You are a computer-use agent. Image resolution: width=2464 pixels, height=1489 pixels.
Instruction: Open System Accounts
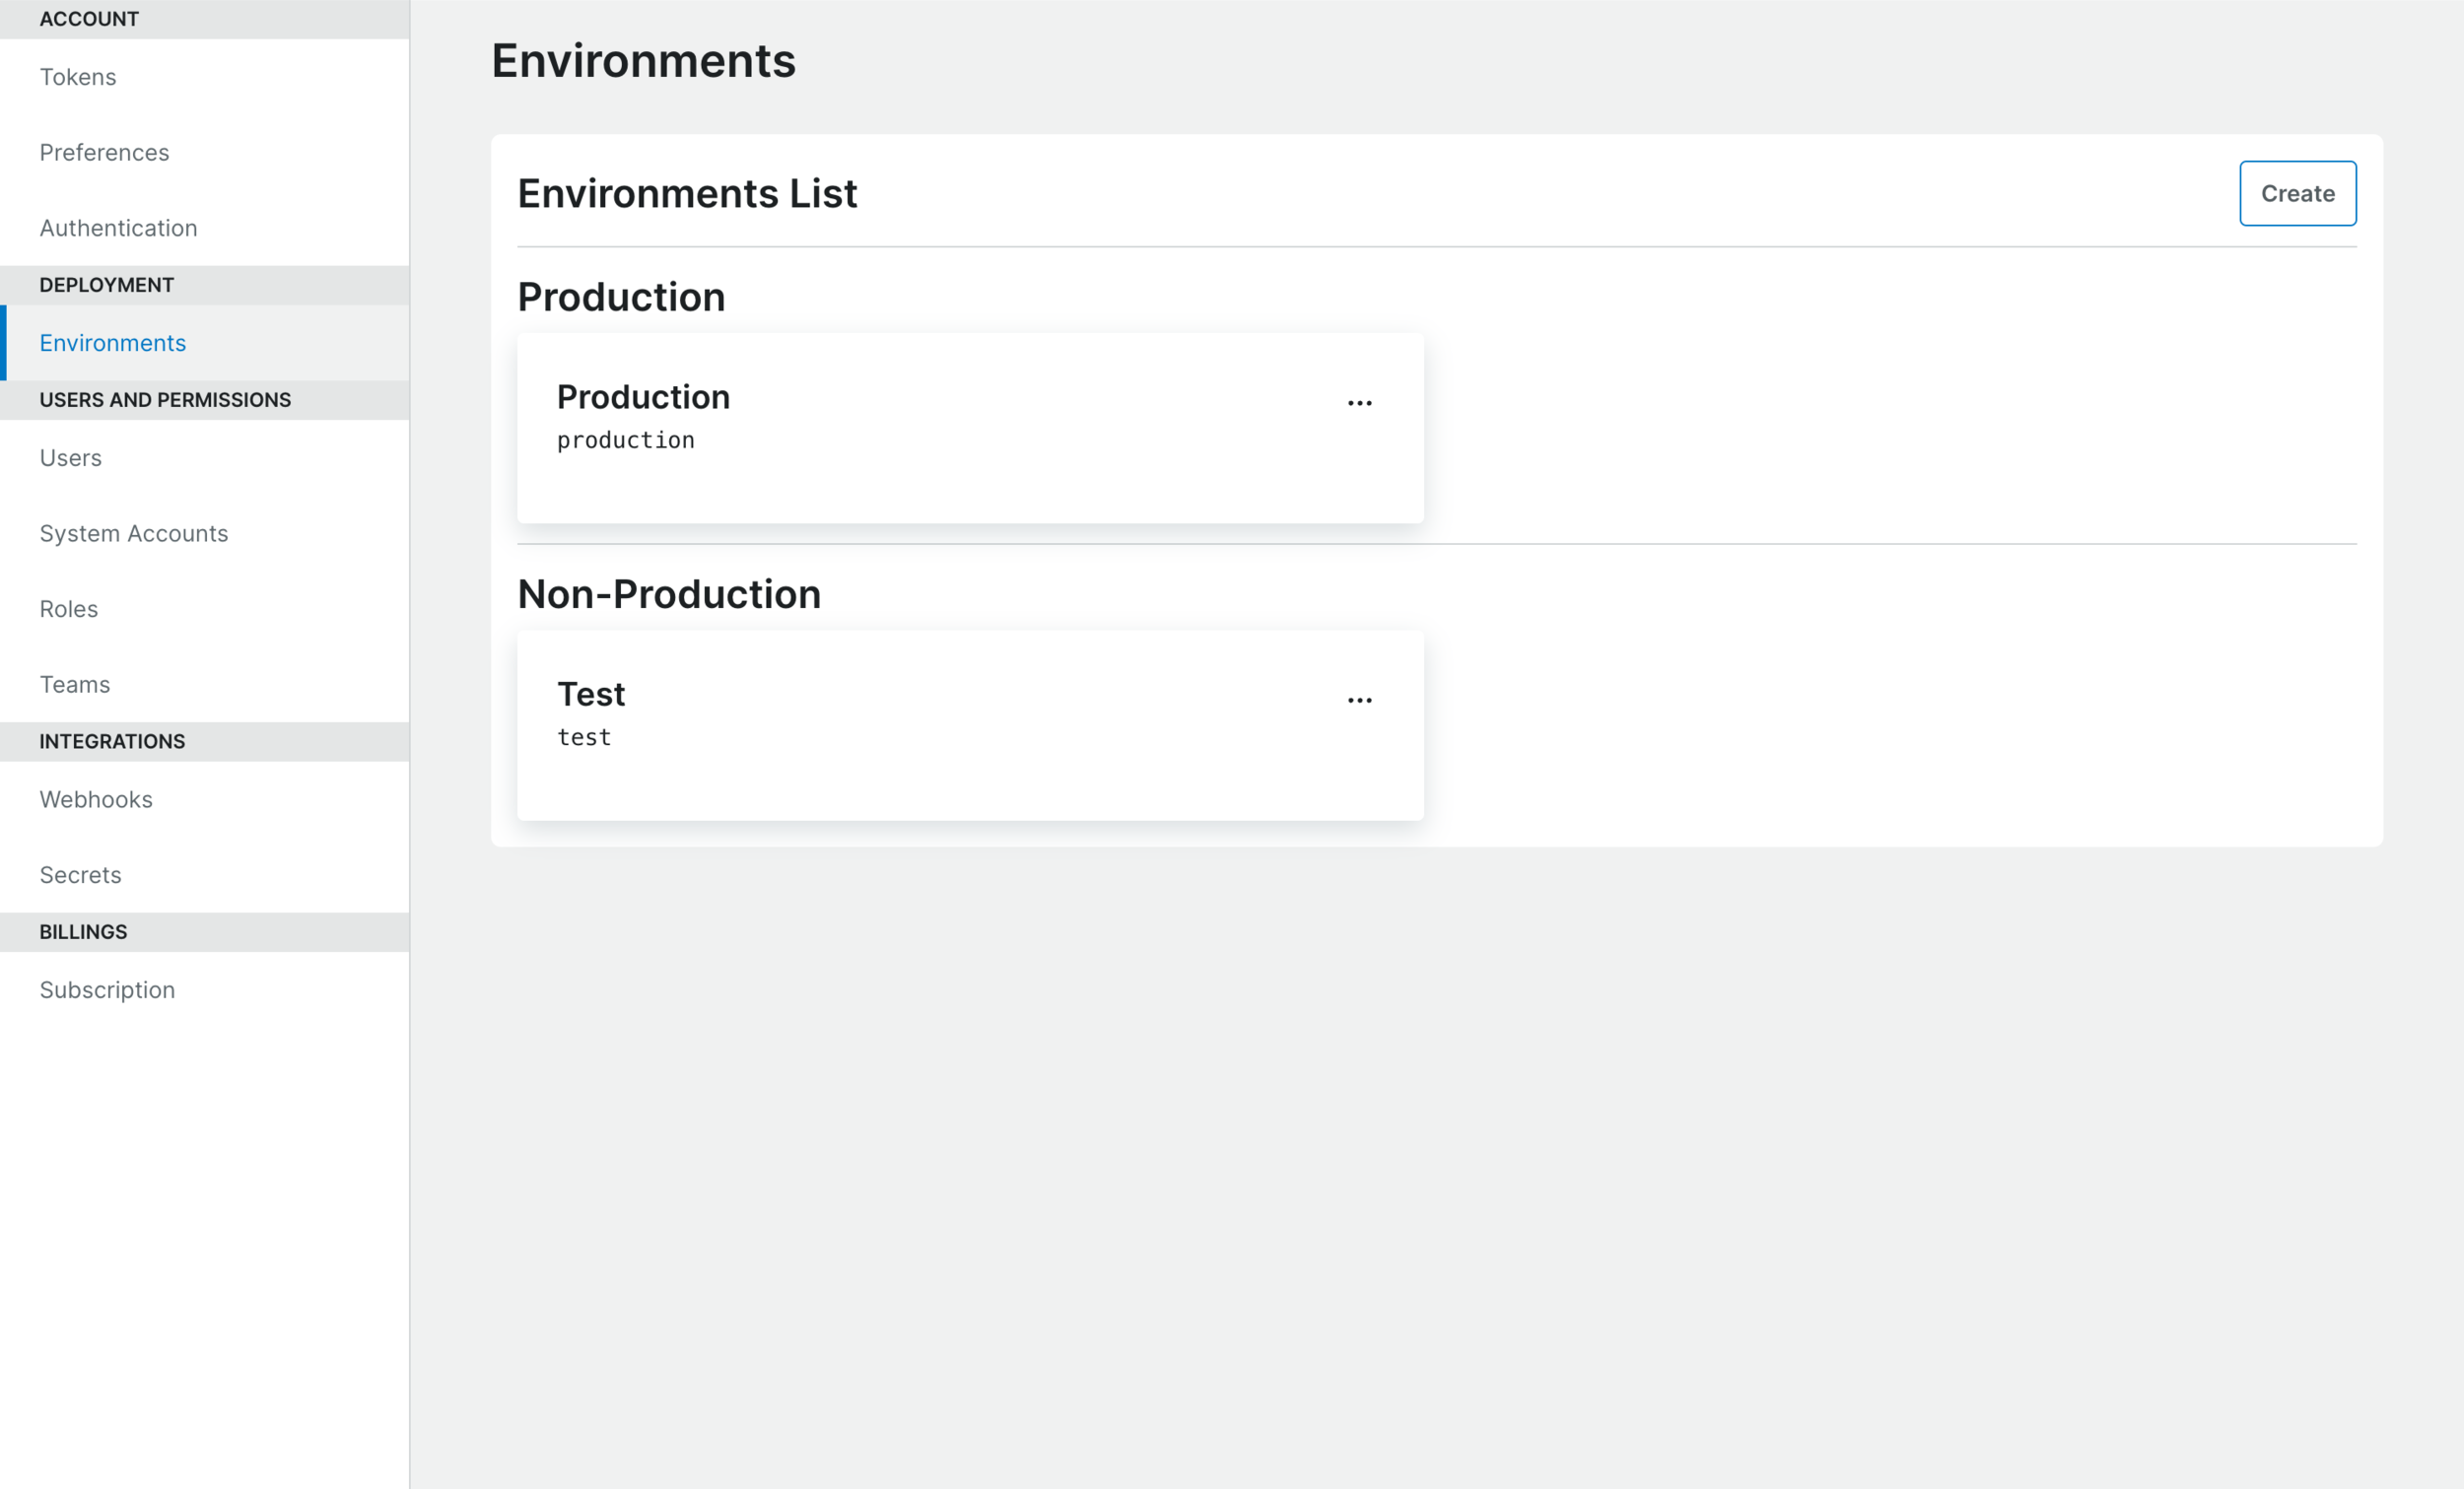pos(134,533)
